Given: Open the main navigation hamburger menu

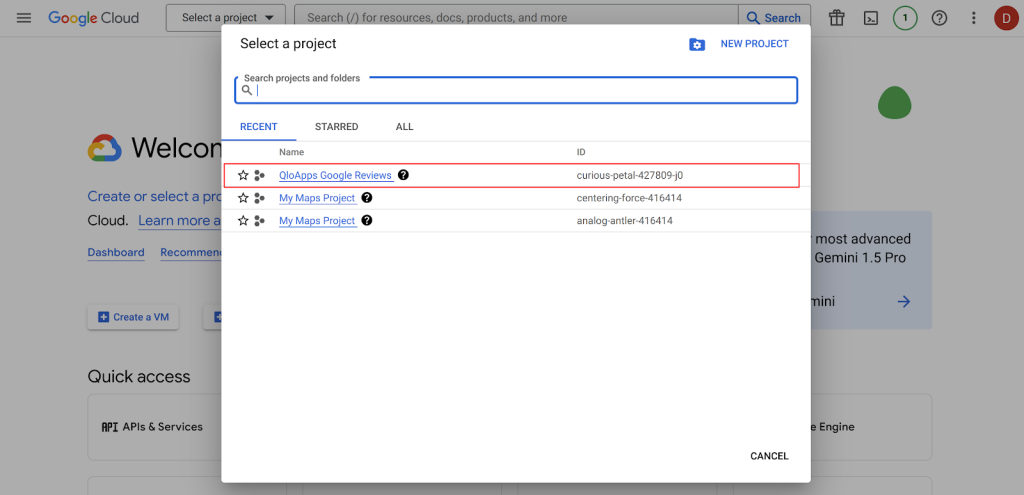Looking at the screenshot, I should [24, 18].
